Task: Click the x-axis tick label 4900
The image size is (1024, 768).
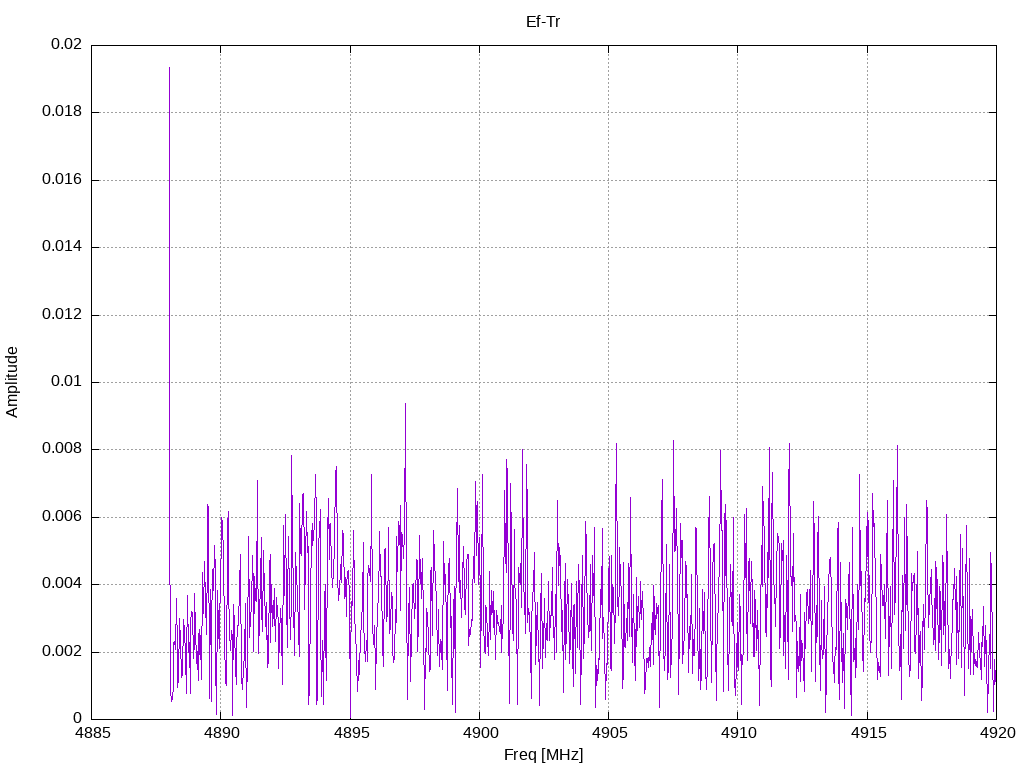Action: point(480,733)
